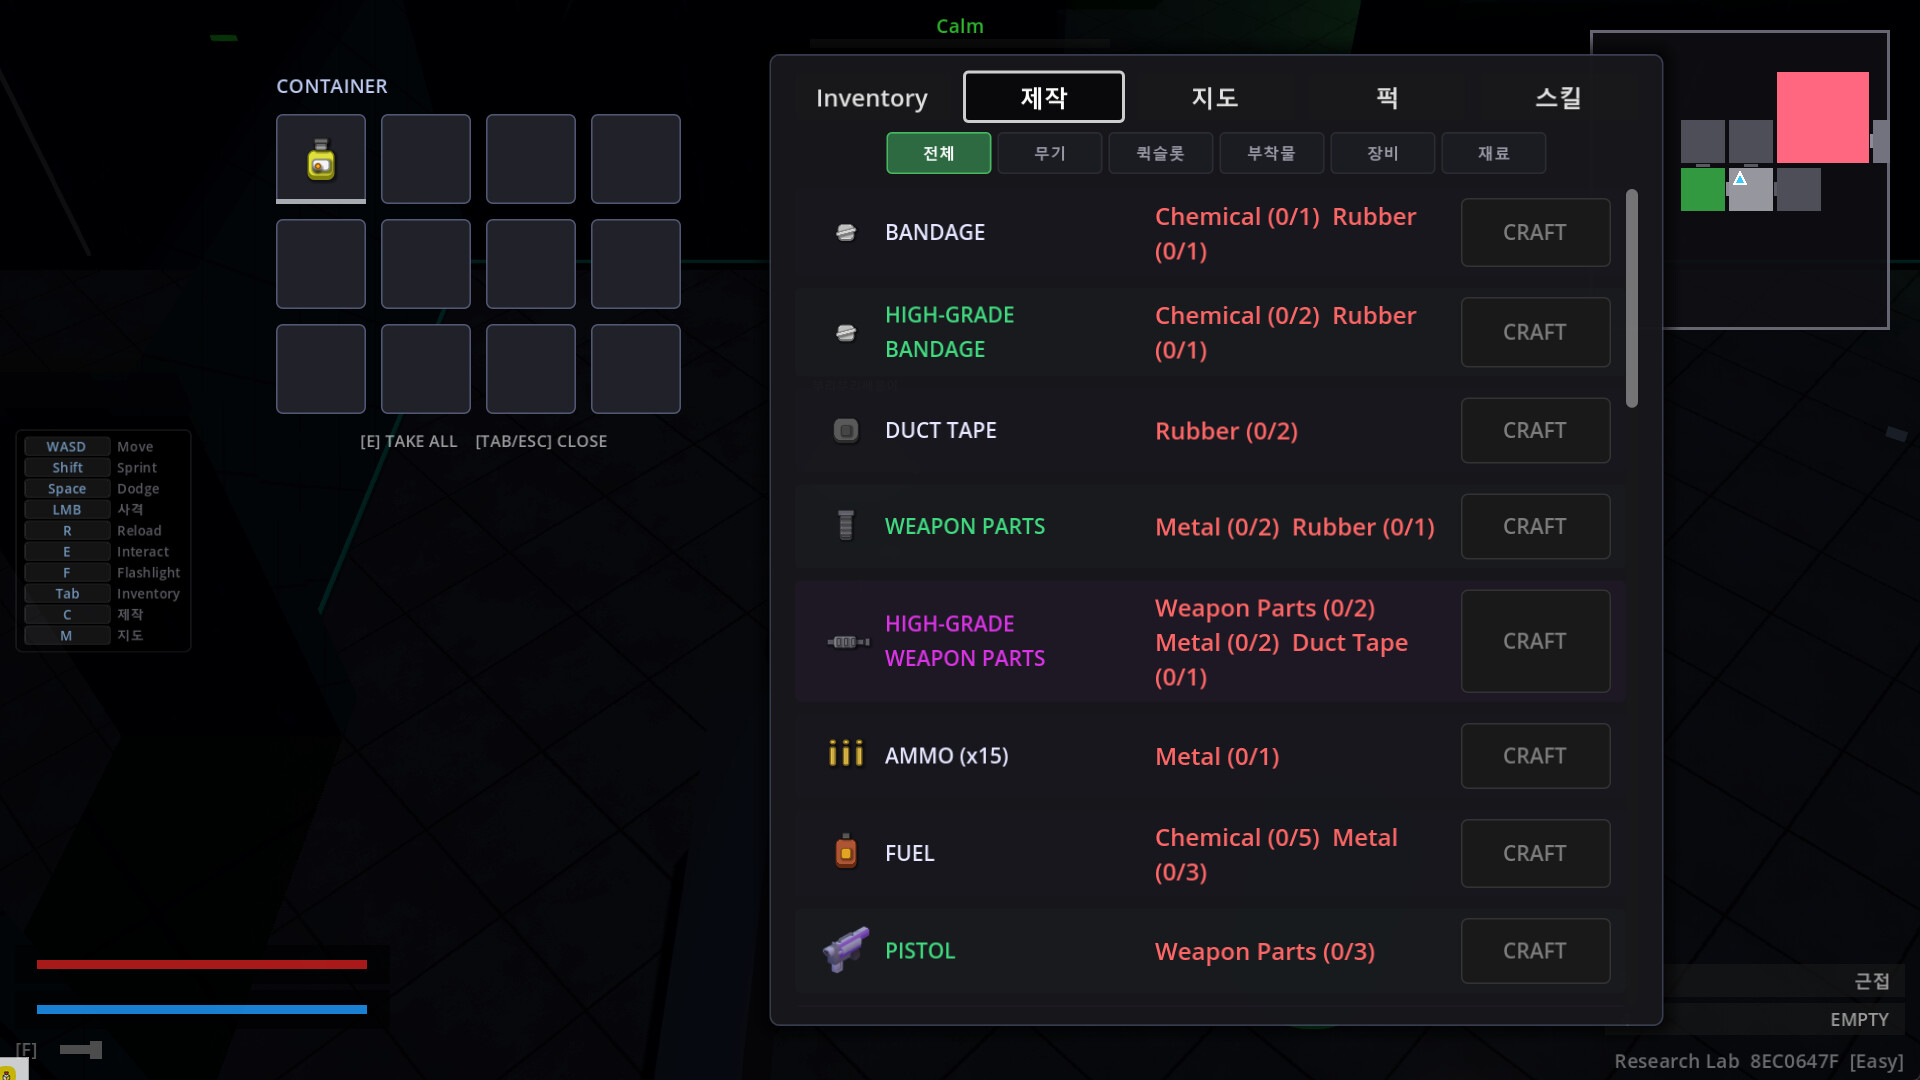This screenshot has width=1920, height=1080.
Task: Click the Fuel canister icon
Action: pos(846,852)
